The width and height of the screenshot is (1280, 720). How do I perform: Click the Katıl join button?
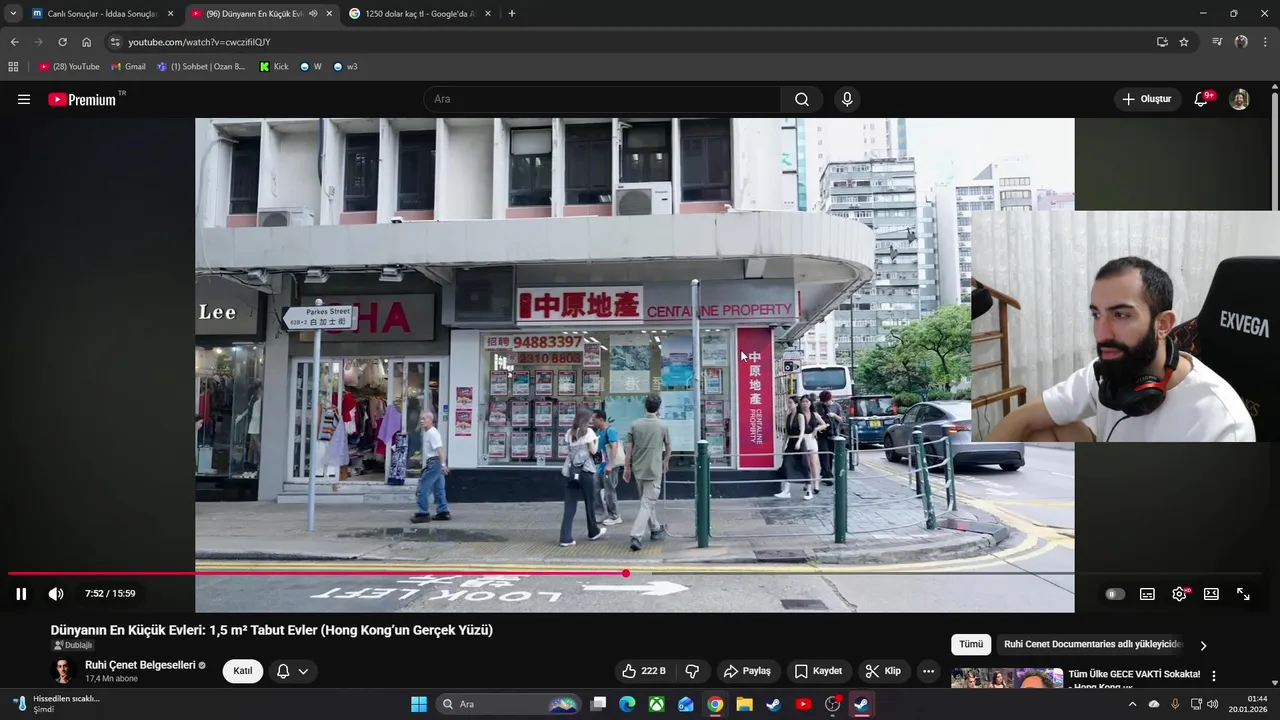click(x=243, y=671)
